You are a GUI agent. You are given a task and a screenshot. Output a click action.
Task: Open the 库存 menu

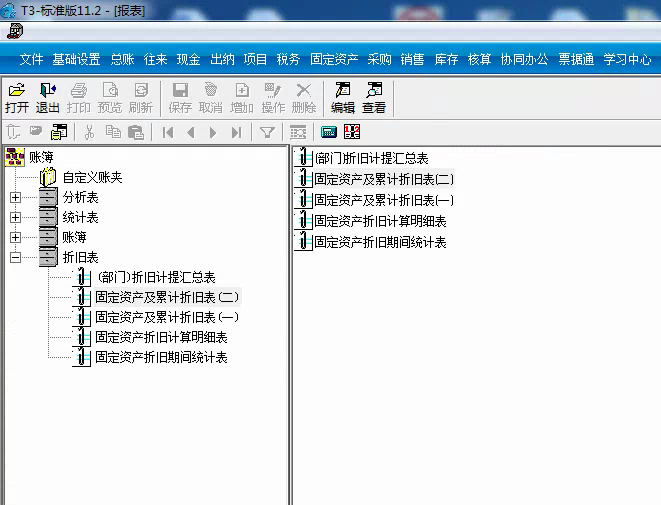tap(446, 59)
